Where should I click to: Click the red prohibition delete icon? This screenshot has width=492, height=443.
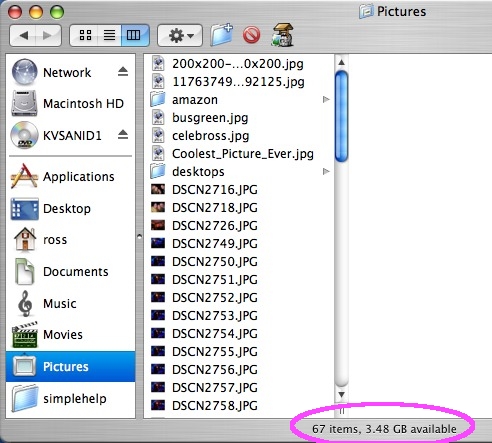[x=251, y=35]
